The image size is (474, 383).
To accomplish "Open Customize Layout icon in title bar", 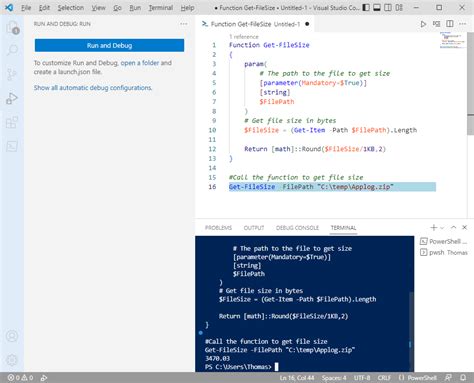I will 399,7.
